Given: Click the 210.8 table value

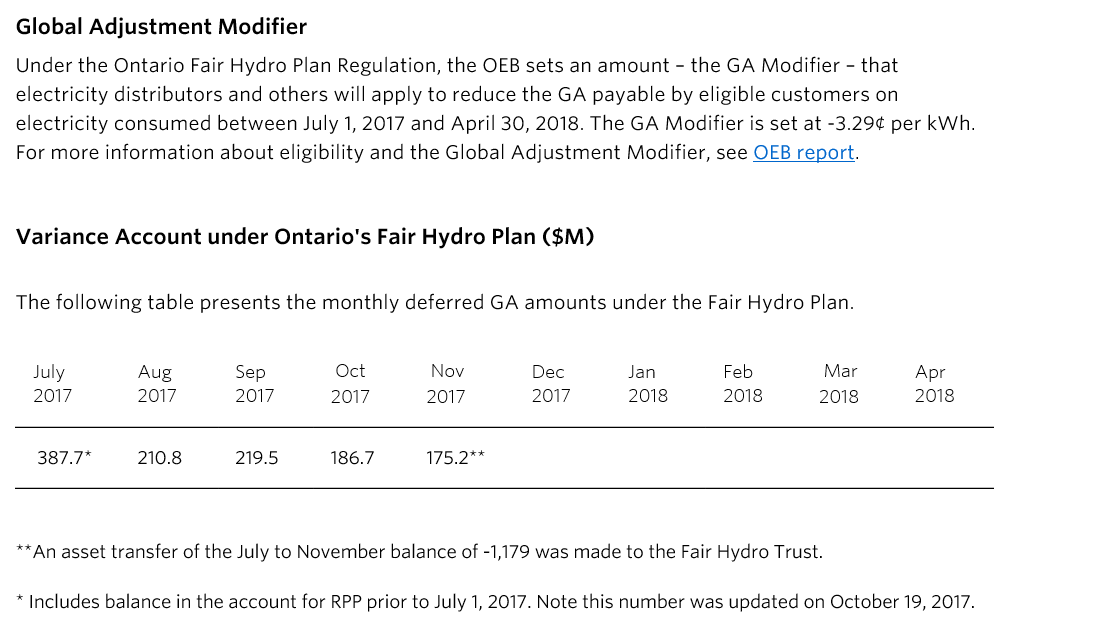Looking at the screenshot, I should click(x=160, y=458).
